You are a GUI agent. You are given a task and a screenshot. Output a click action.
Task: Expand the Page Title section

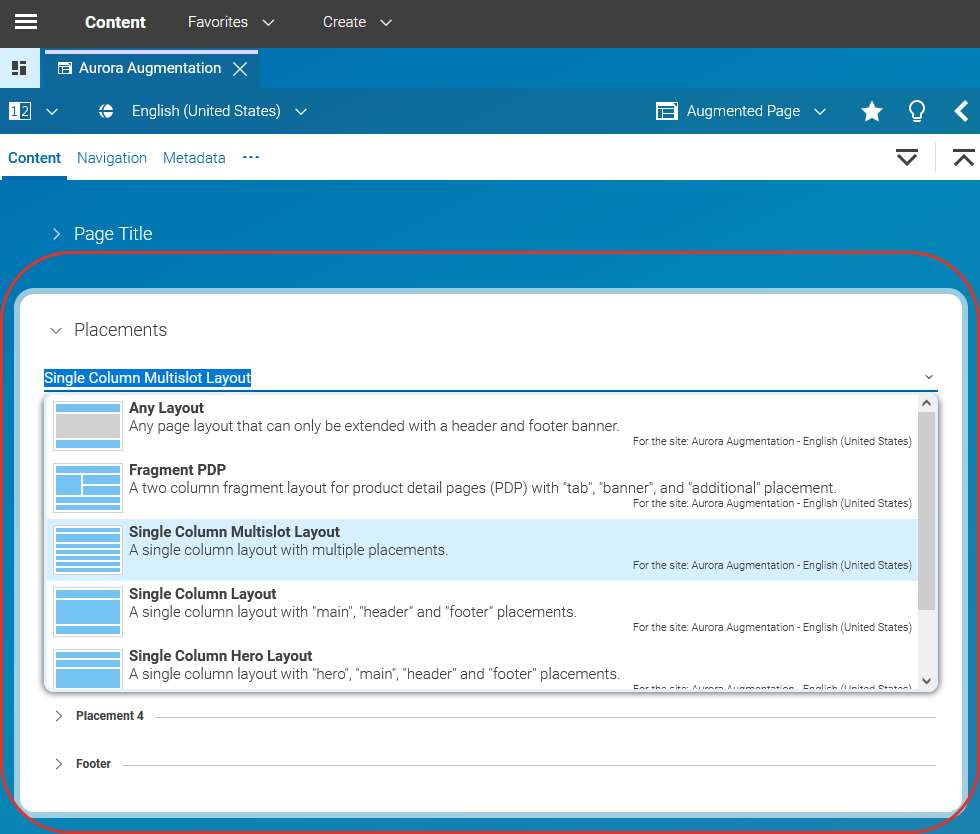pyautogui.click(x=57, y=233)
